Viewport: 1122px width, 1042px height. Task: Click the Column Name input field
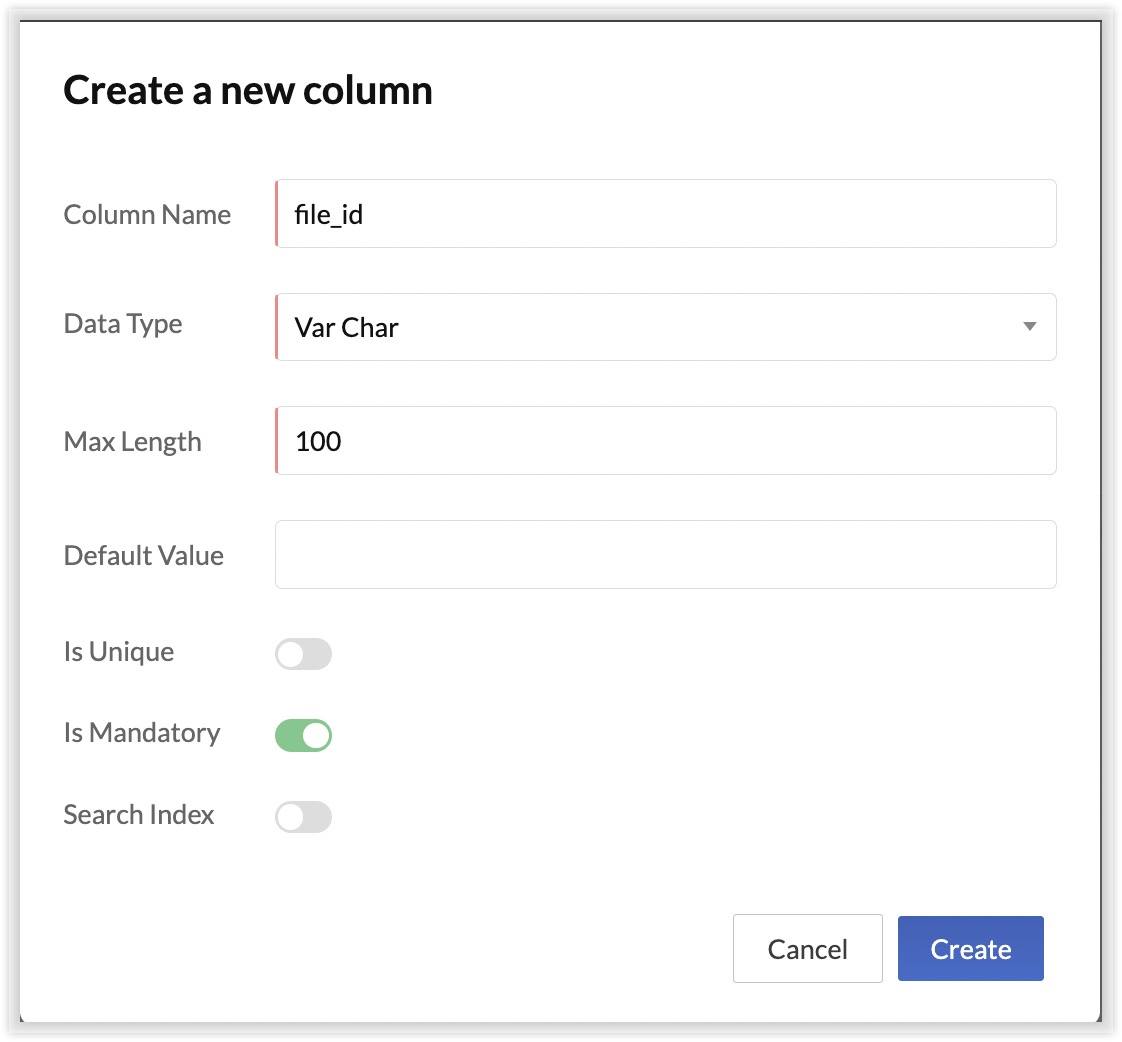pos(665,214)
